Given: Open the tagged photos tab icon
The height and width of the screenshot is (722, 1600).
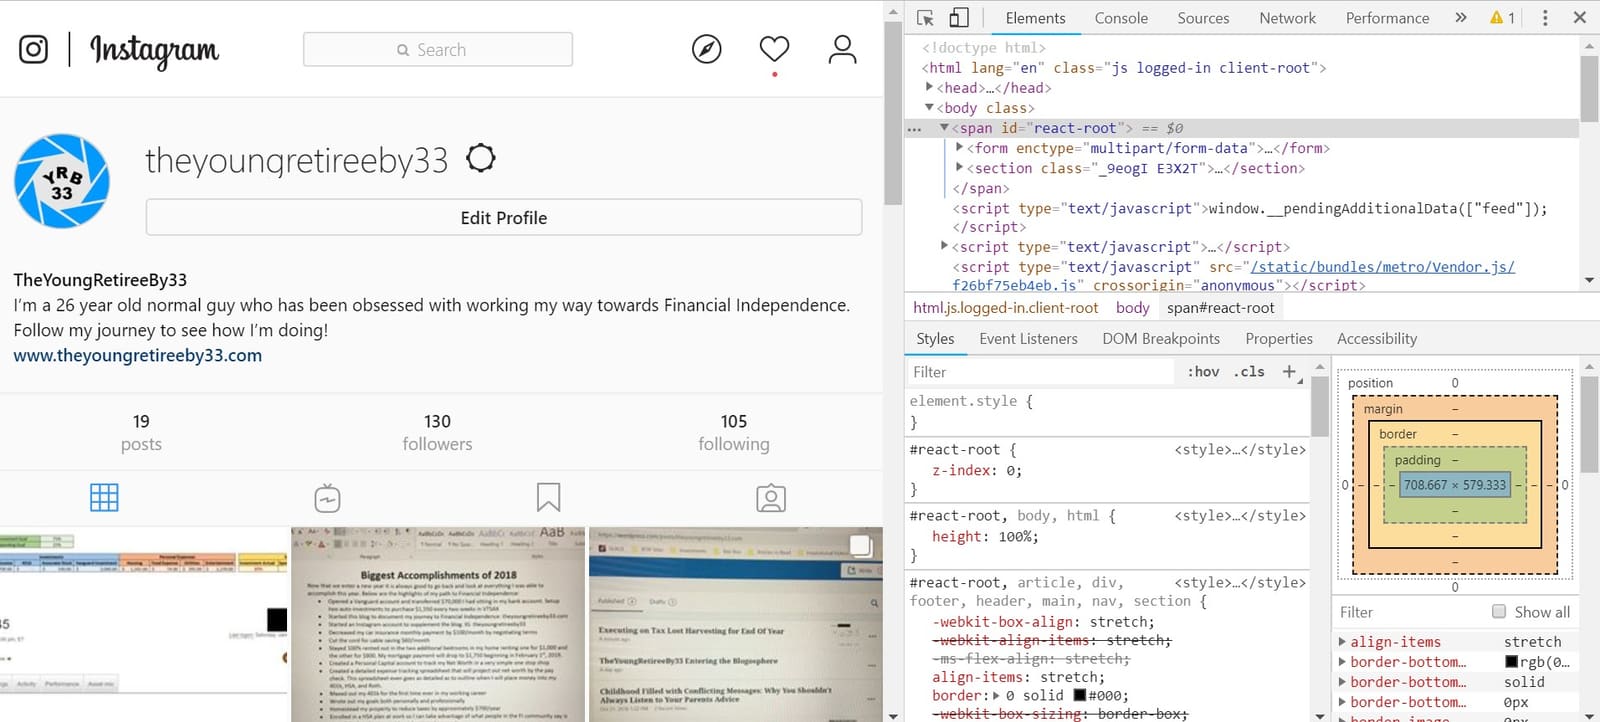Looking at the screenshot, I should [771, 498].
